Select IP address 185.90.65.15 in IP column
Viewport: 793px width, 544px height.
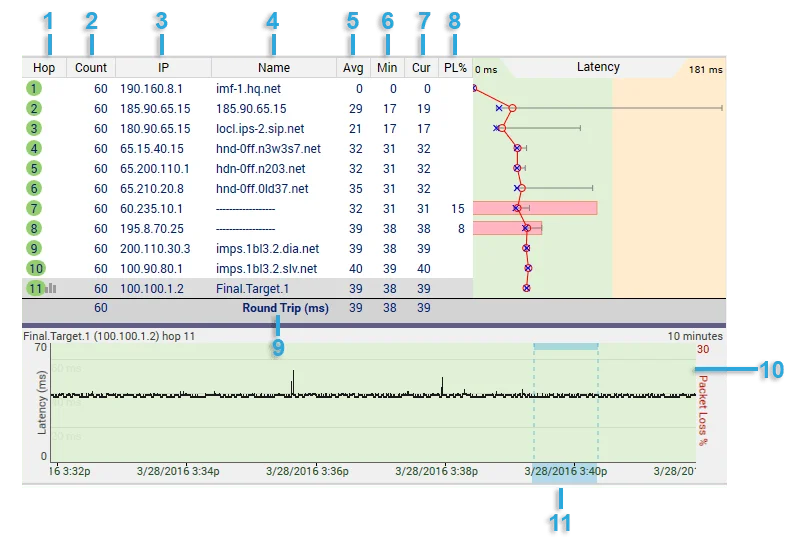[155, 109]
